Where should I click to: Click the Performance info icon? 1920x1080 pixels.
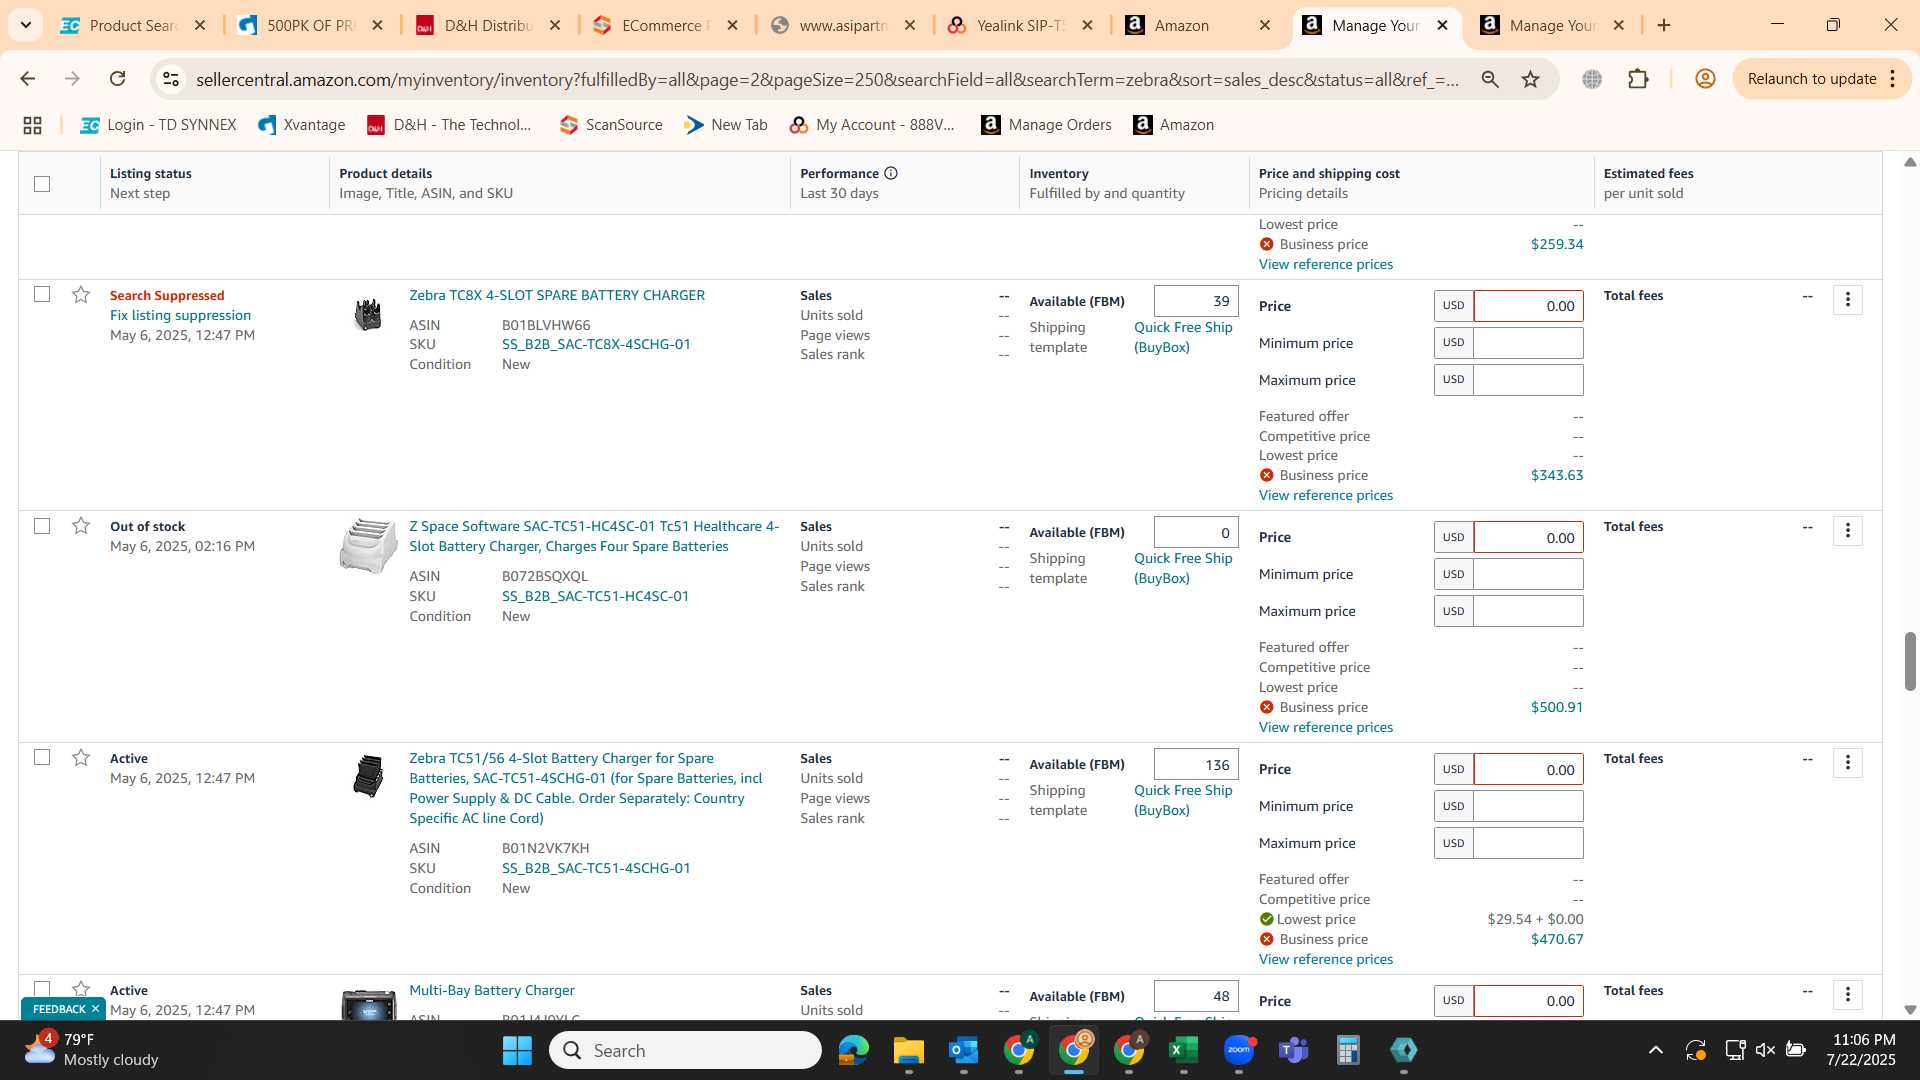coord(891,173)
